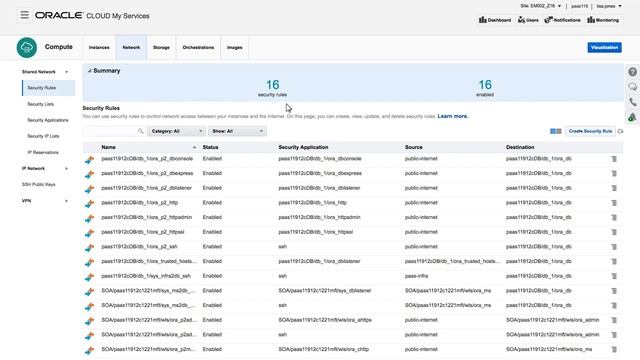Switch to the Instances tab
The image size is (640, 360).
[99, 47]
